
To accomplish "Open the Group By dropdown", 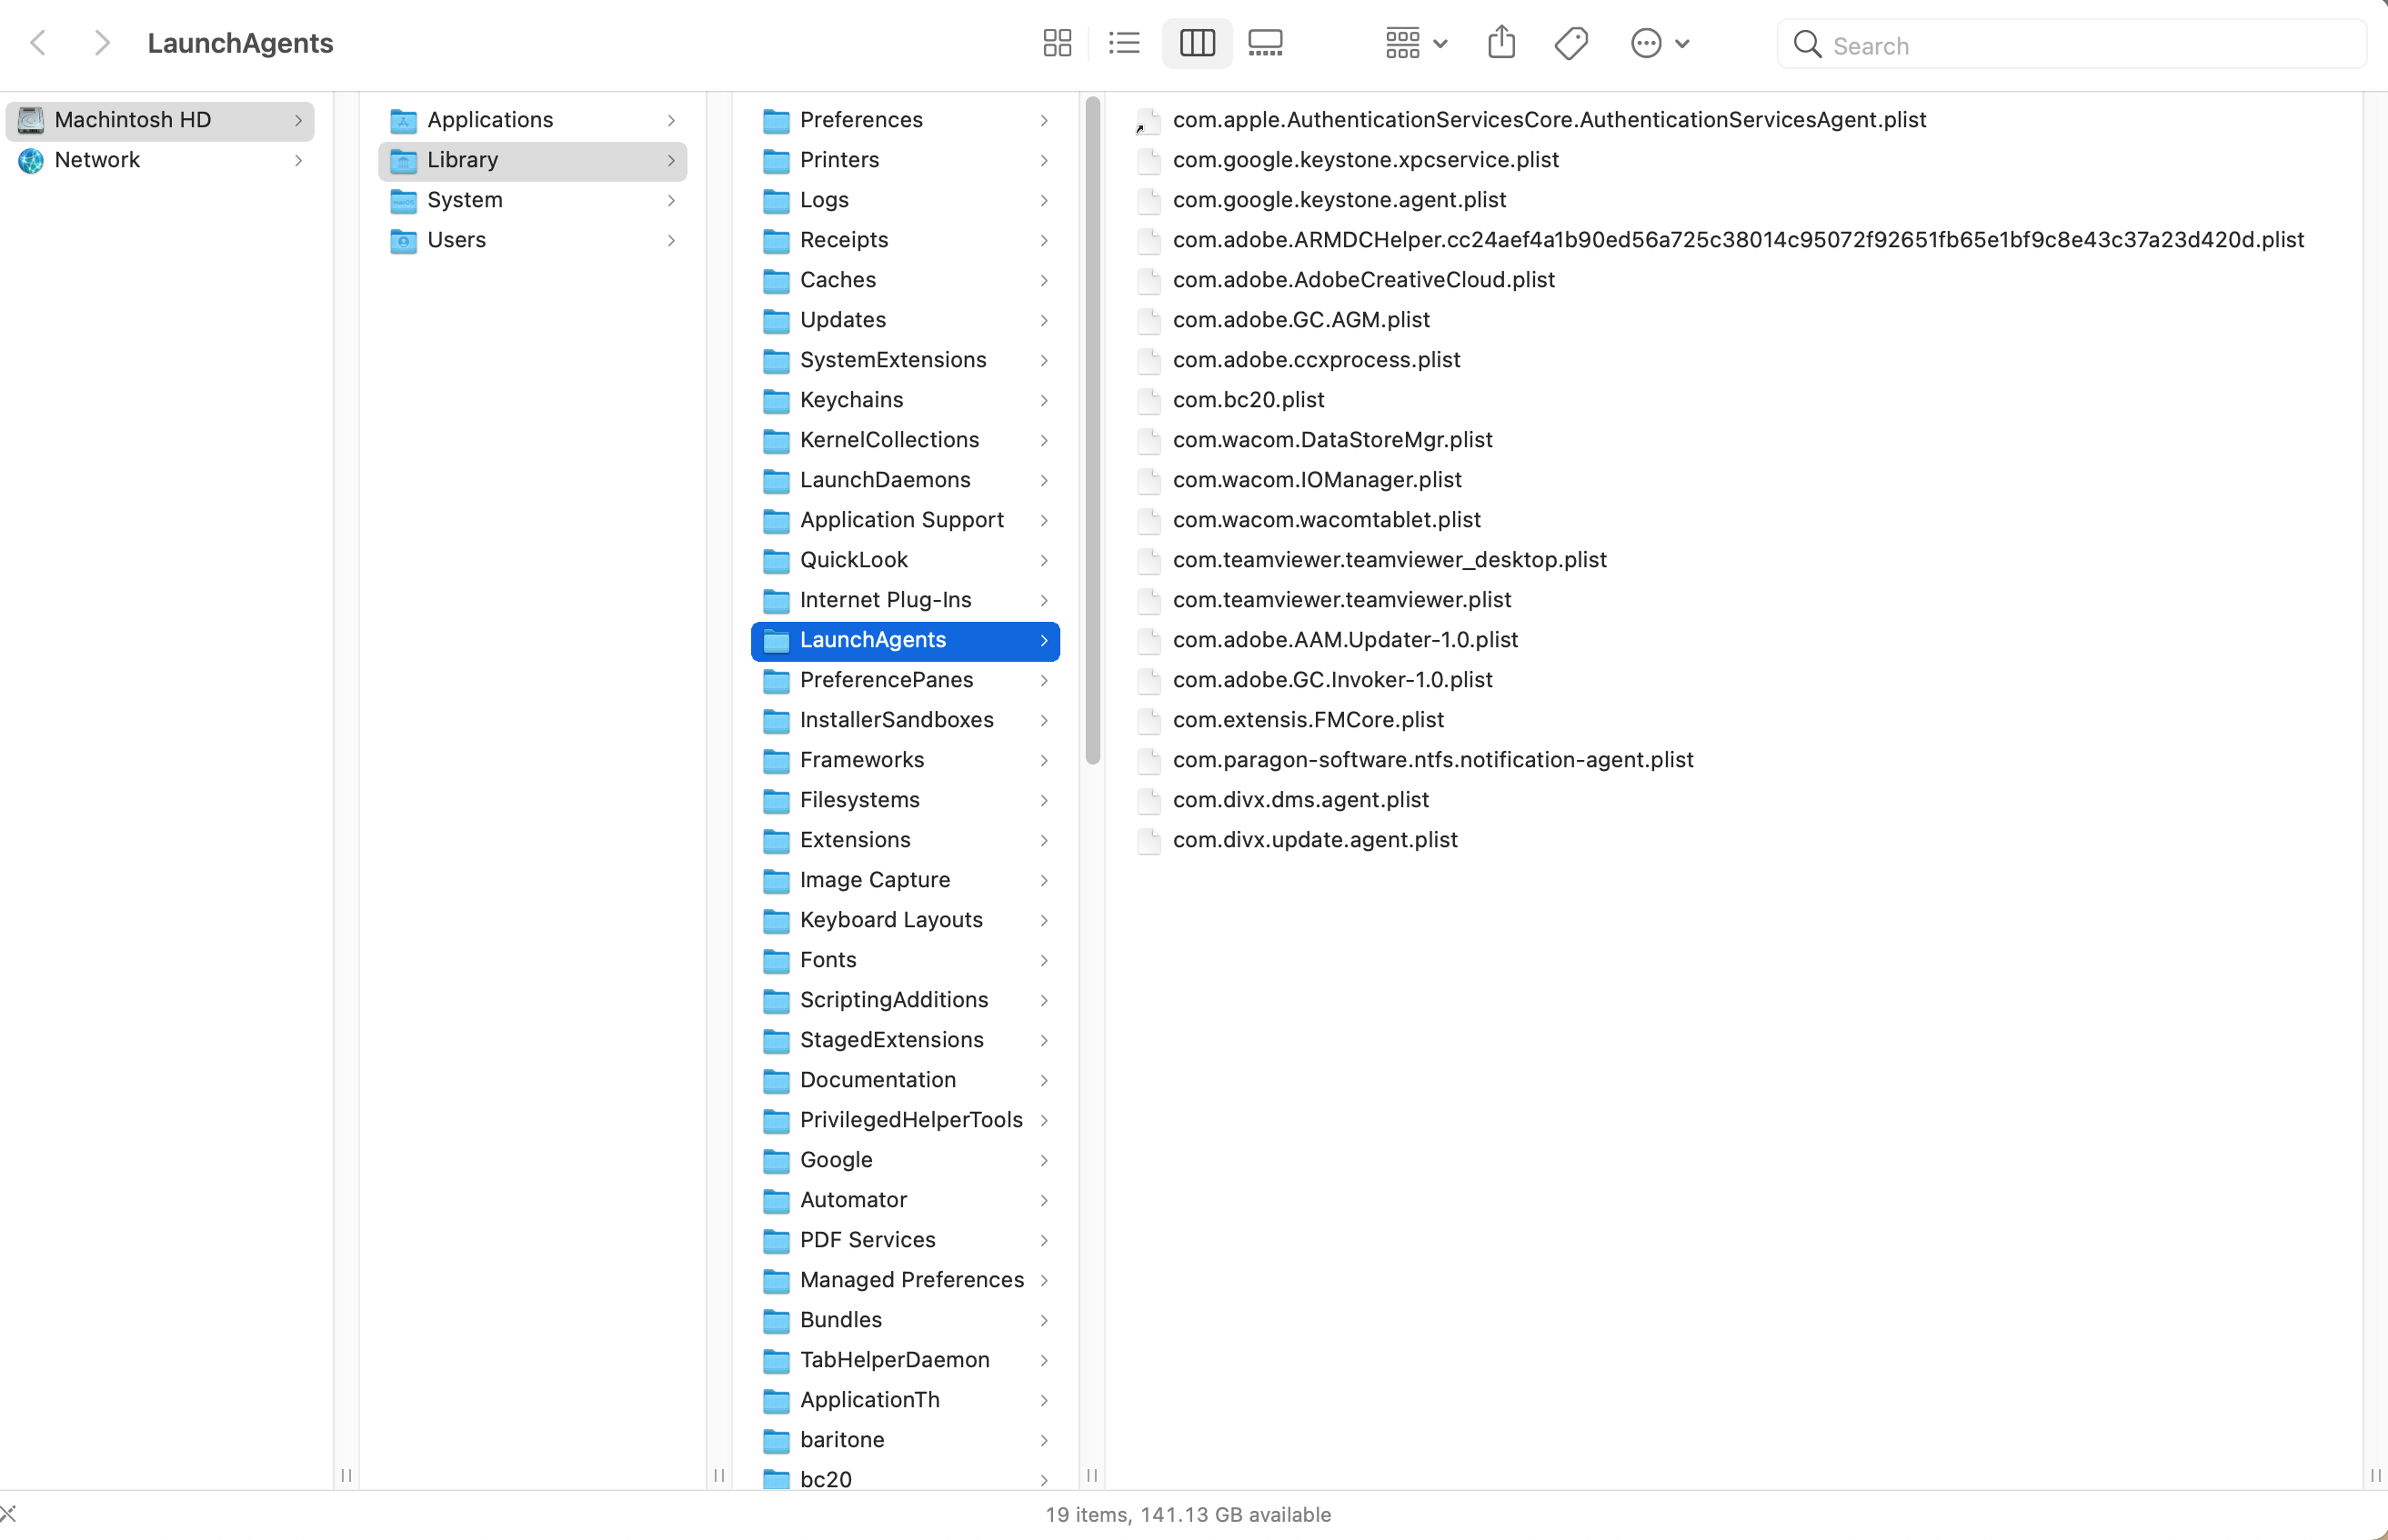I will click(1415, 43).
